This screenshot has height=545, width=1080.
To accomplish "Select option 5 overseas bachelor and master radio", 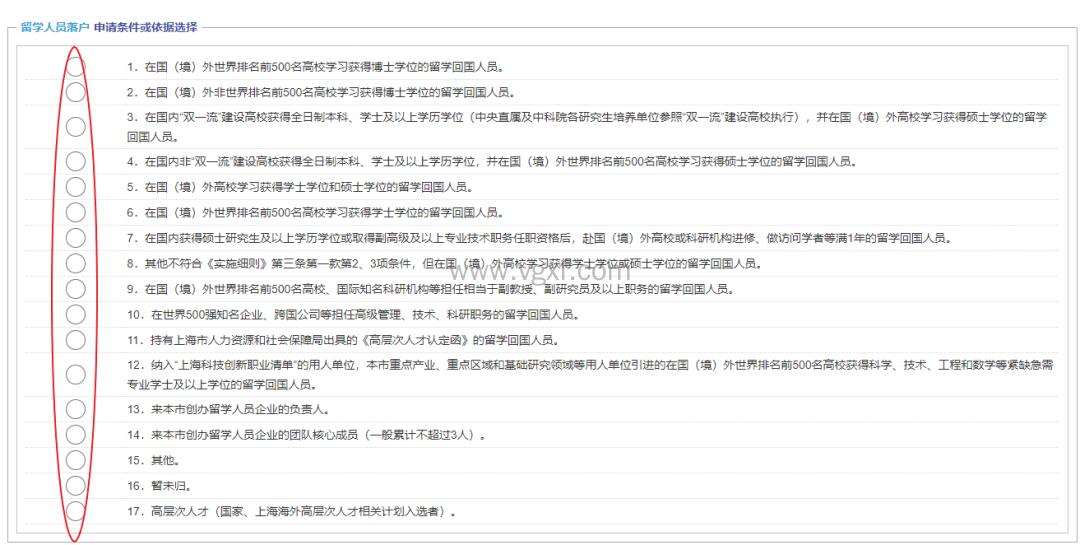I will (75, 187).
